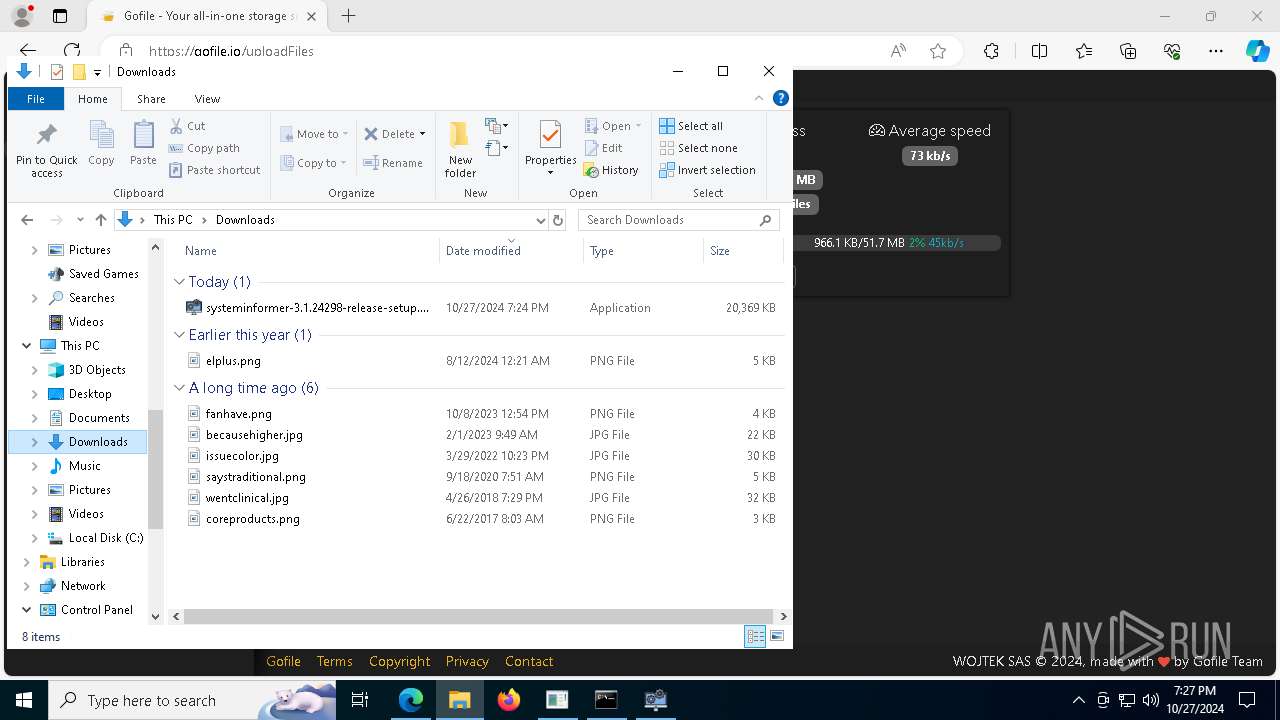Click Select all in ribbon
The height and width of the screenshot is (720, 1280).
pyautogui.click(x=690, y=126)
